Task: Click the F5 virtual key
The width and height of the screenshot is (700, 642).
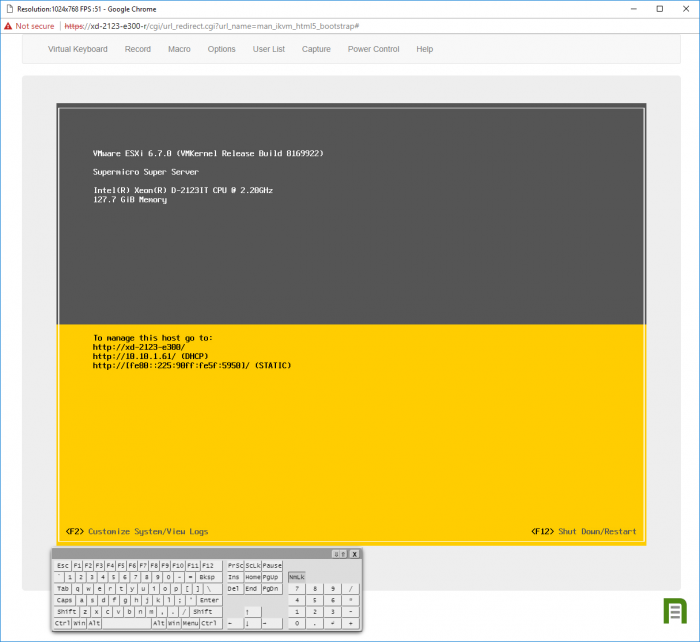Action: point(121,566)
